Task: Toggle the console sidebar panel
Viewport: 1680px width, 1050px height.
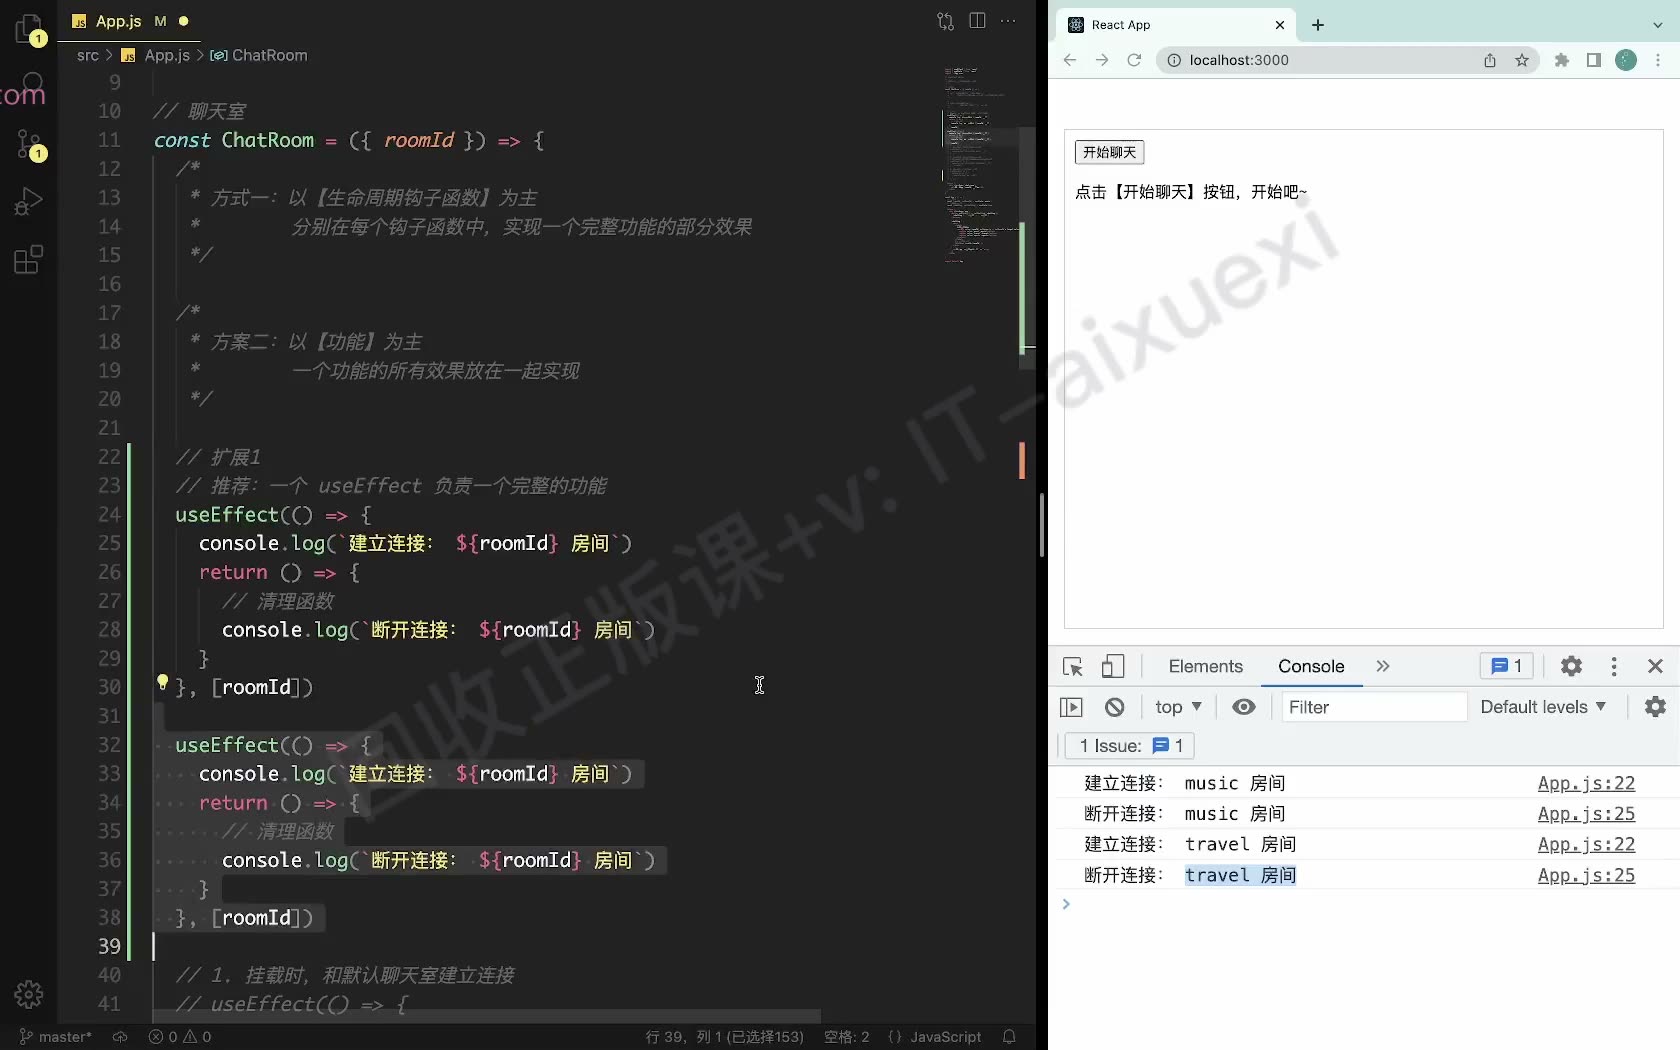Action: (1071, 707)
